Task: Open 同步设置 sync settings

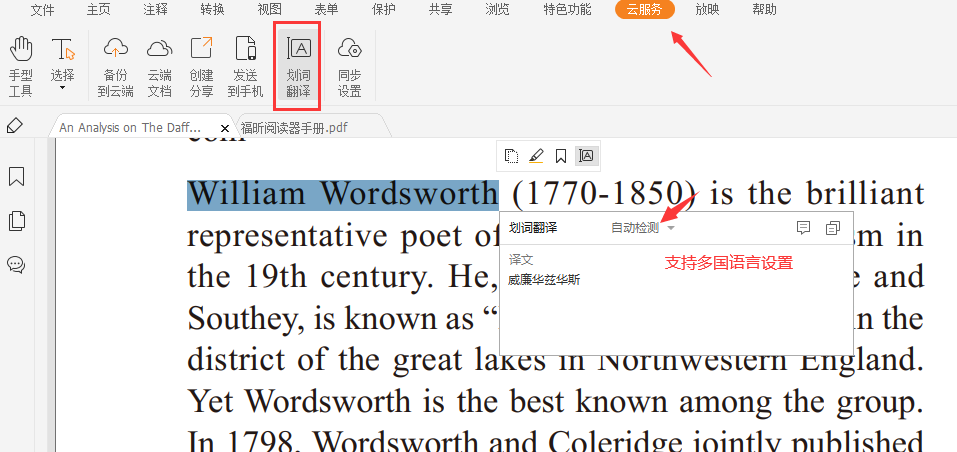Action: 349,66
